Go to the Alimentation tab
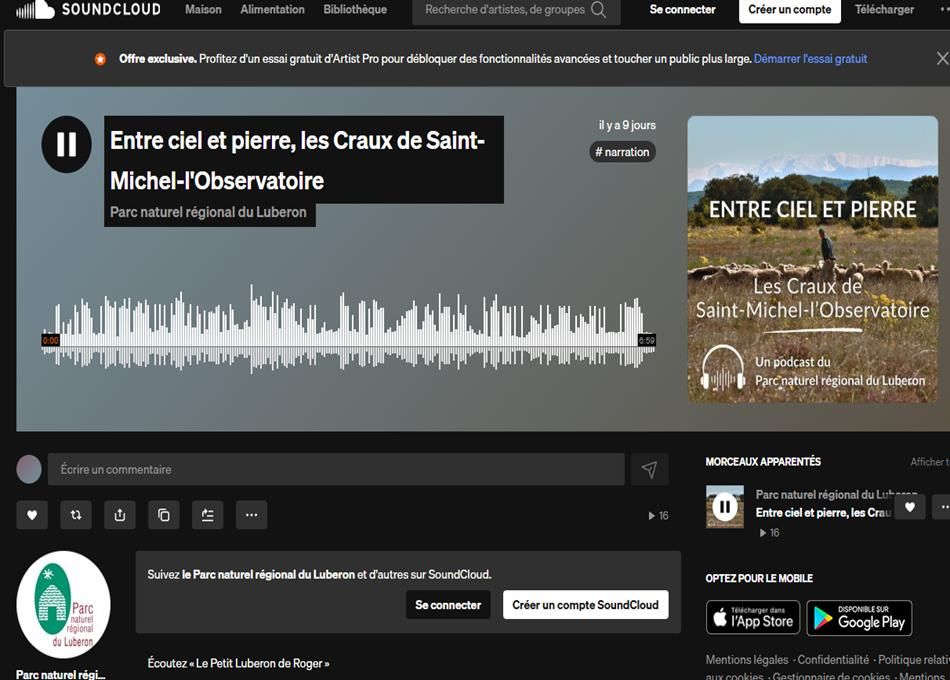Image resolution: width=950 pixels, height=680 pixels. click(272, 10)
